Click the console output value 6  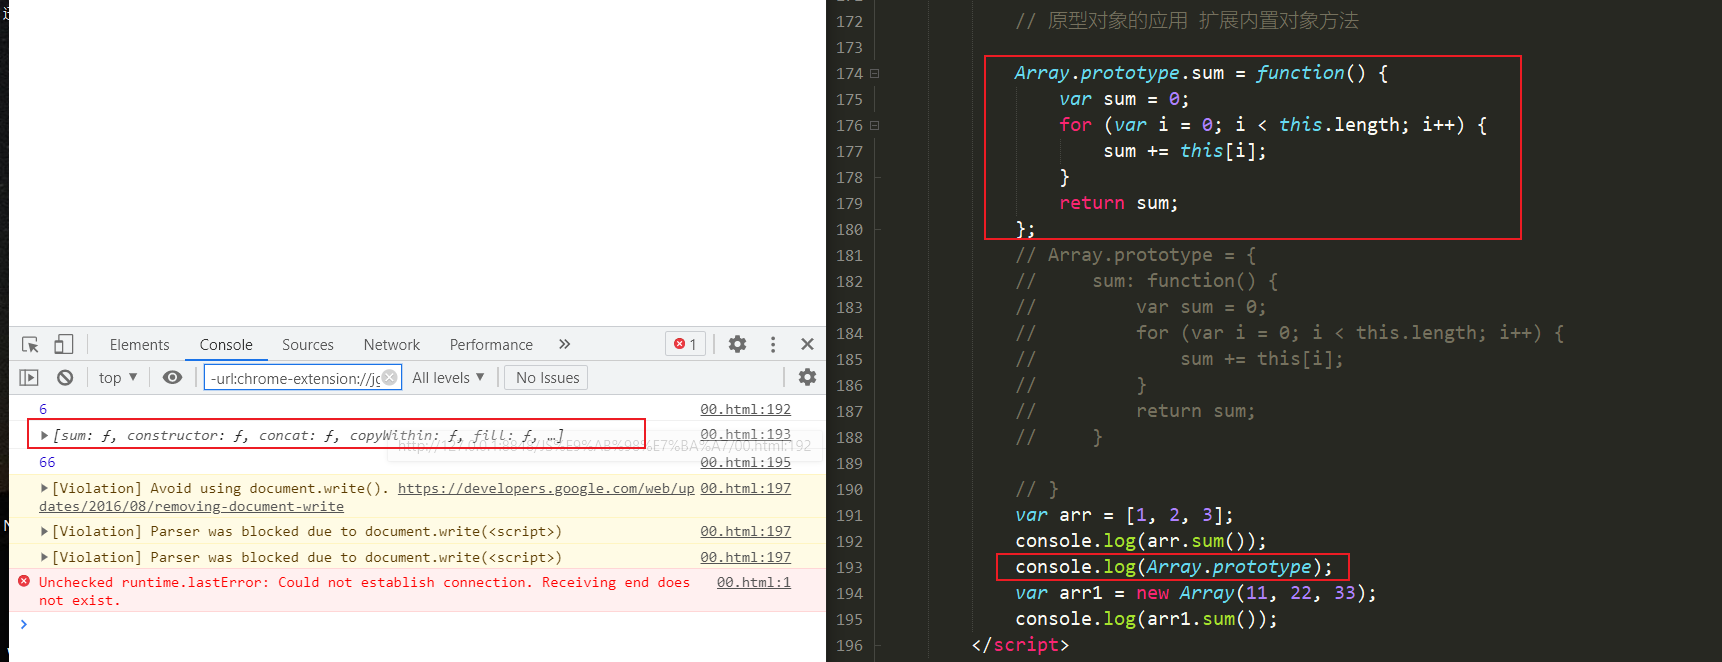[43, 409]
